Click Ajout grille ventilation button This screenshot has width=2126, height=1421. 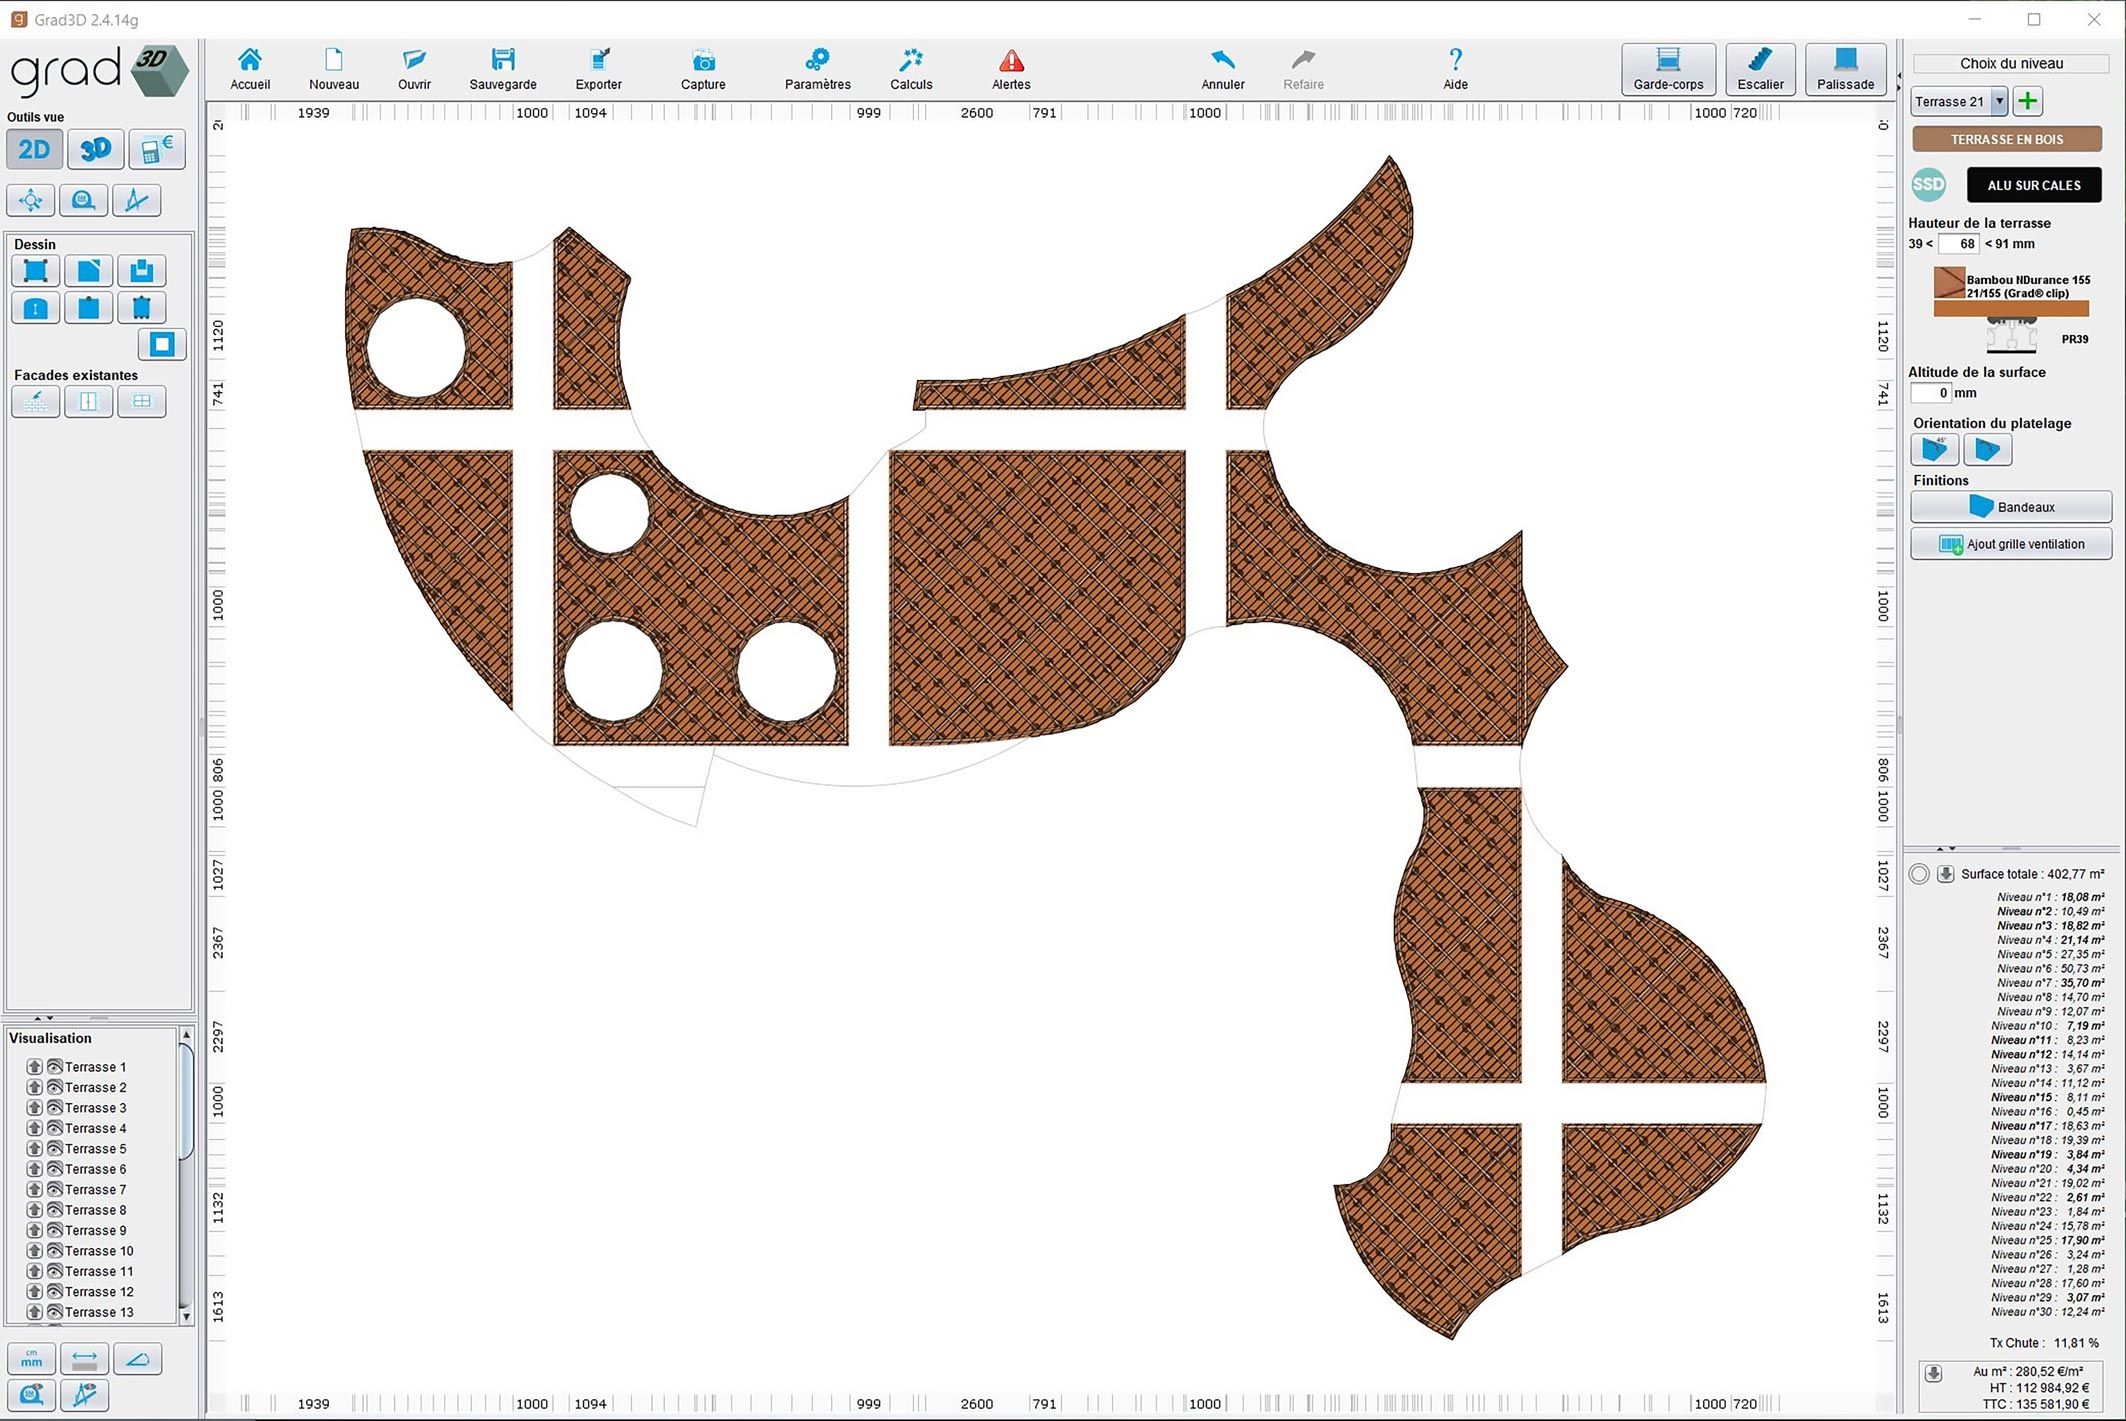click(x=2011, y=544)
